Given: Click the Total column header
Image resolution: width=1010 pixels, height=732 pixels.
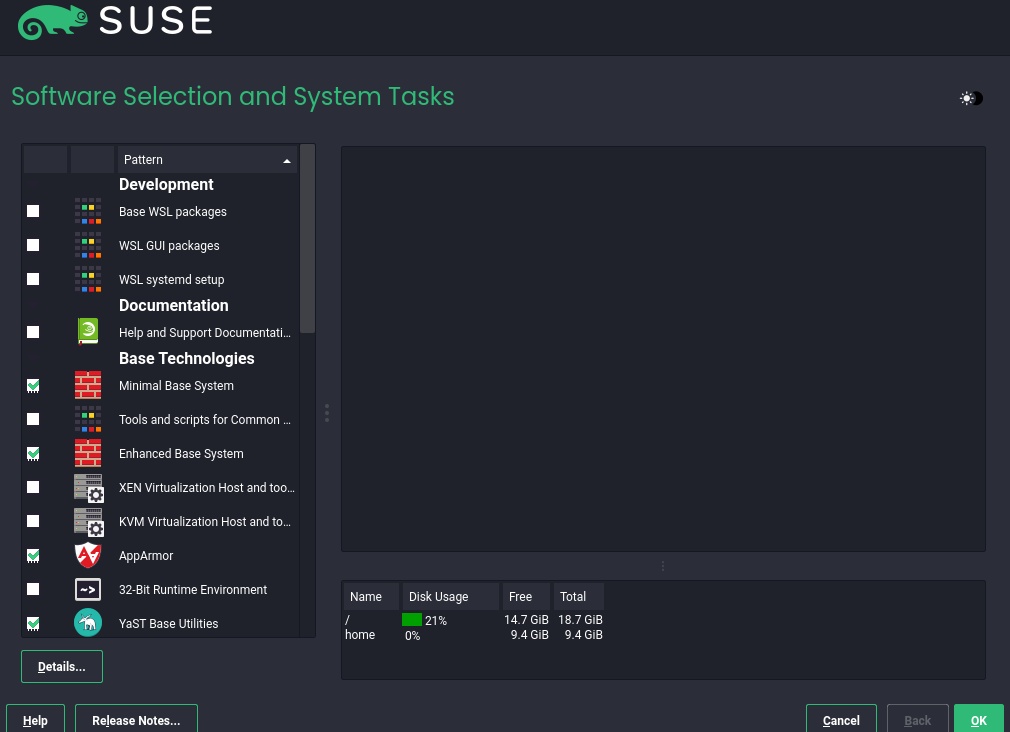Looking at the screenshot, I should pyautogui.click(x=578, y=597).
